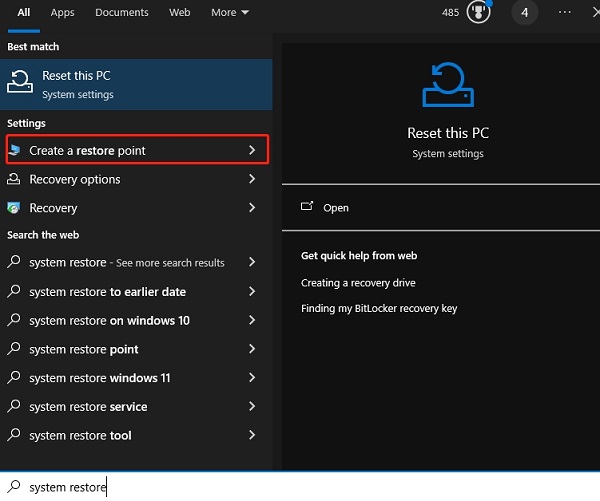Click magnifier icon beside See more search results
This screenshot has width=600, height=501.
pyautogui.click(x=14, y=262)
